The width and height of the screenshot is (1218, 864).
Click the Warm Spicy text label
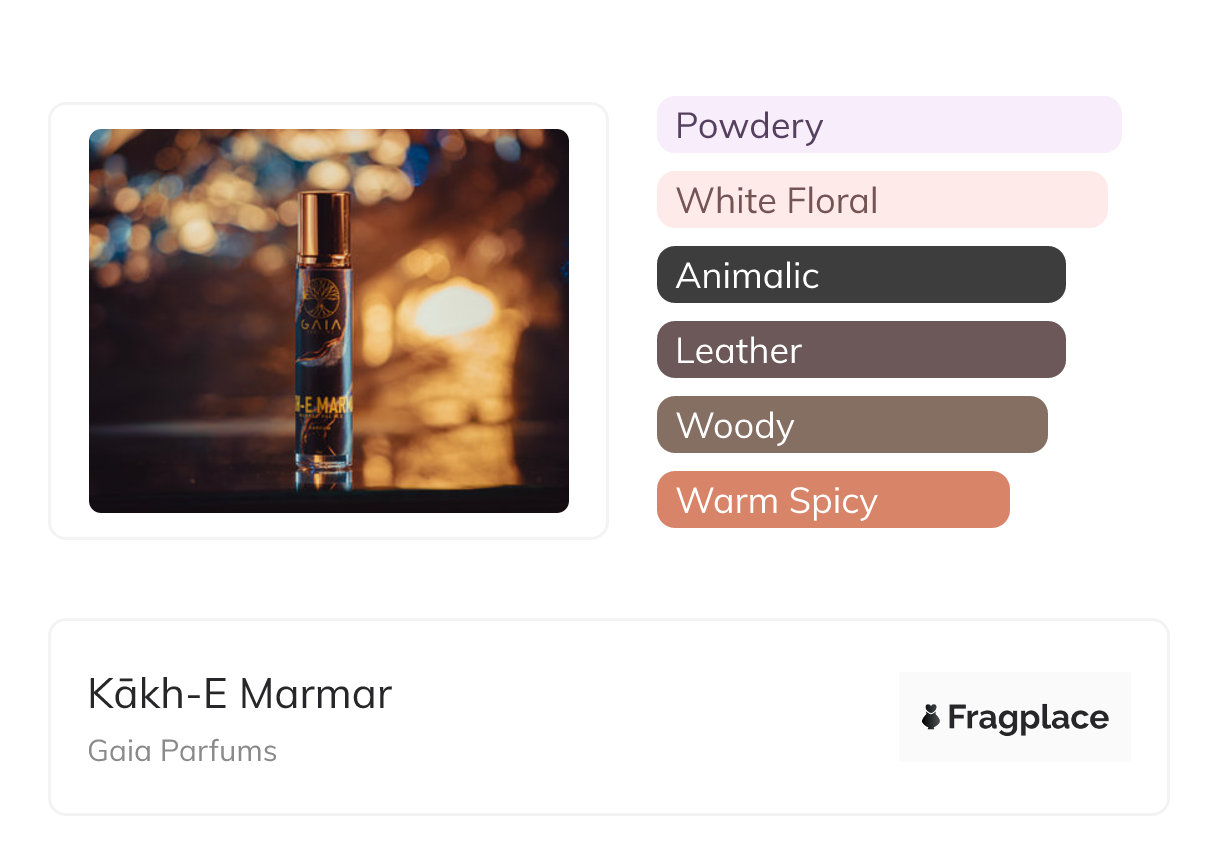click(x=776, y=501)
